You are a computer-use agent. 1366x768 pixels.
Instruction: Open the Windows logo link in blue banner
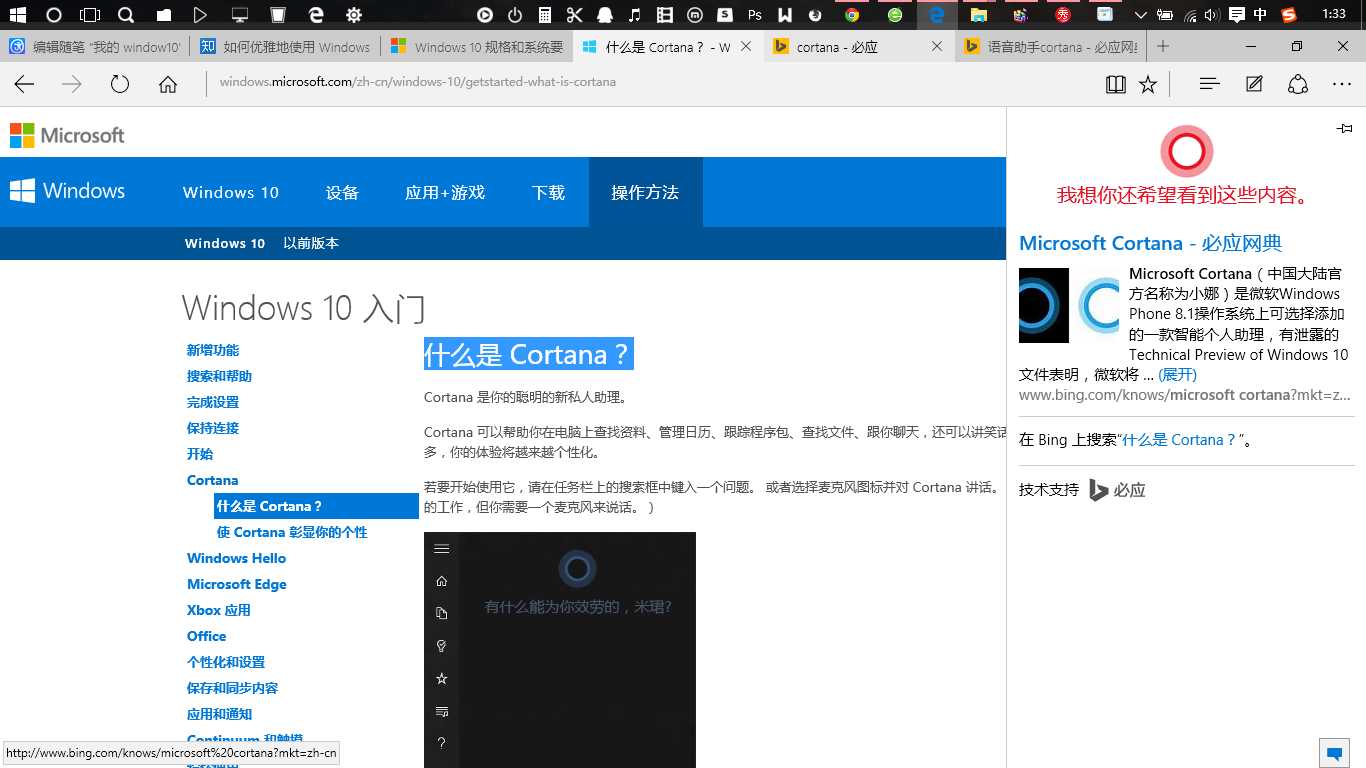click(67, 191)
